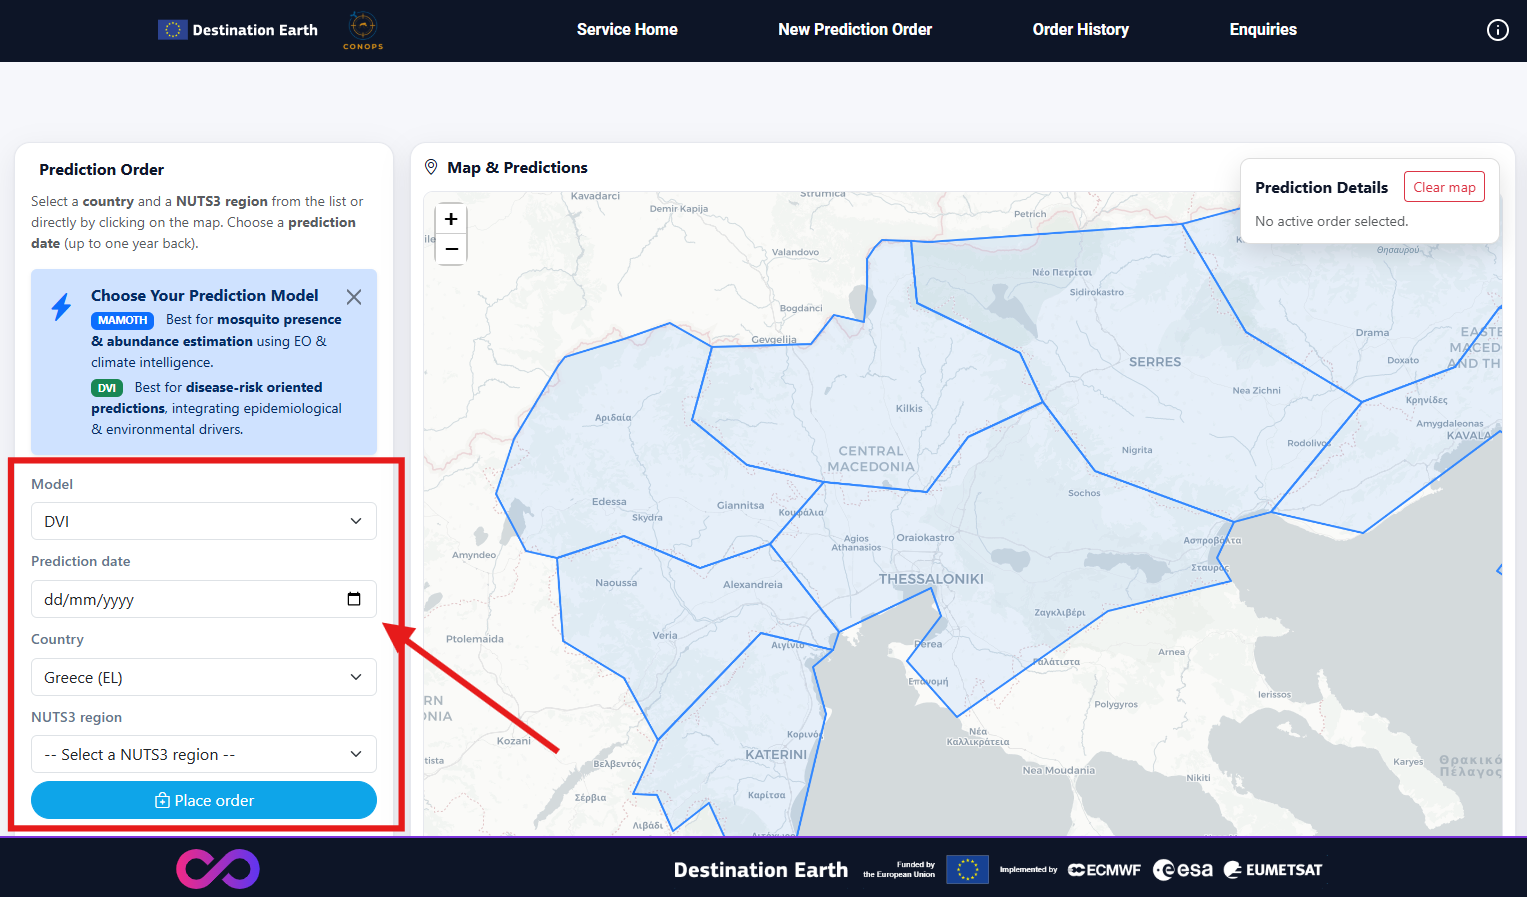Navigate to Enquiries

pos(1262,30)
